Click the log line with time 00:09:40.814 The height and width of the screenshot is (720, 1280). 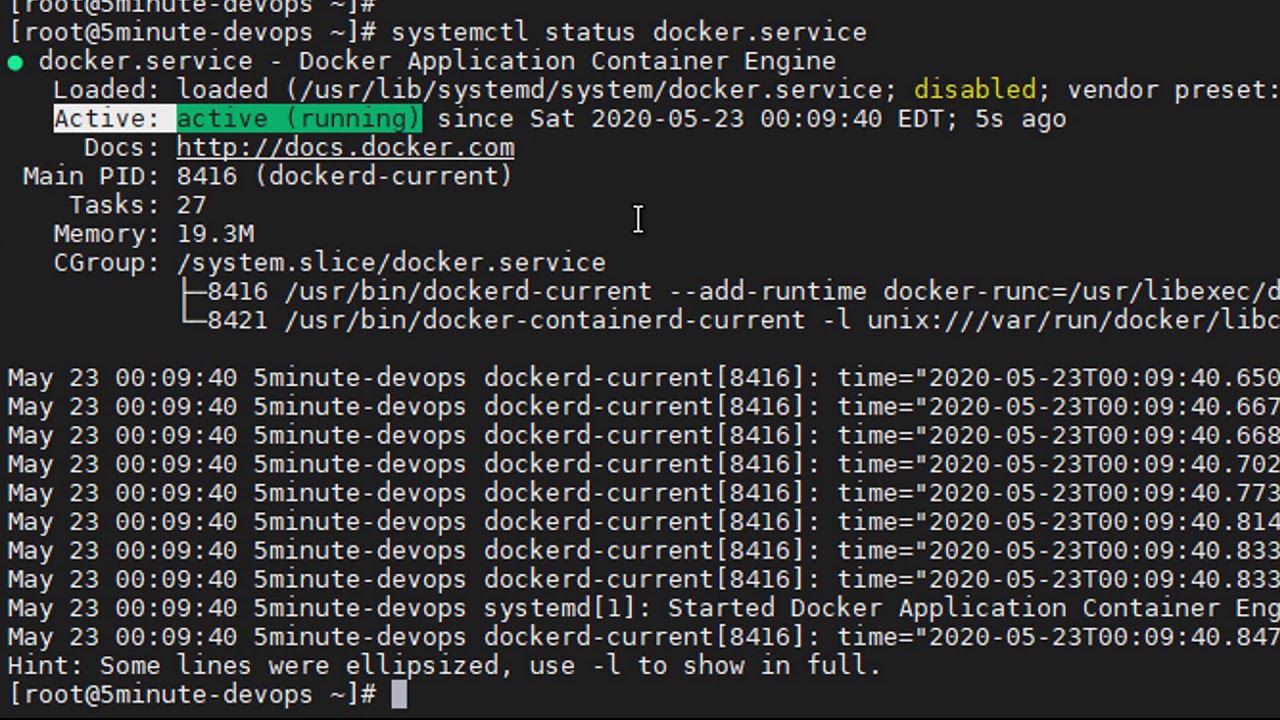pos(643,522)
